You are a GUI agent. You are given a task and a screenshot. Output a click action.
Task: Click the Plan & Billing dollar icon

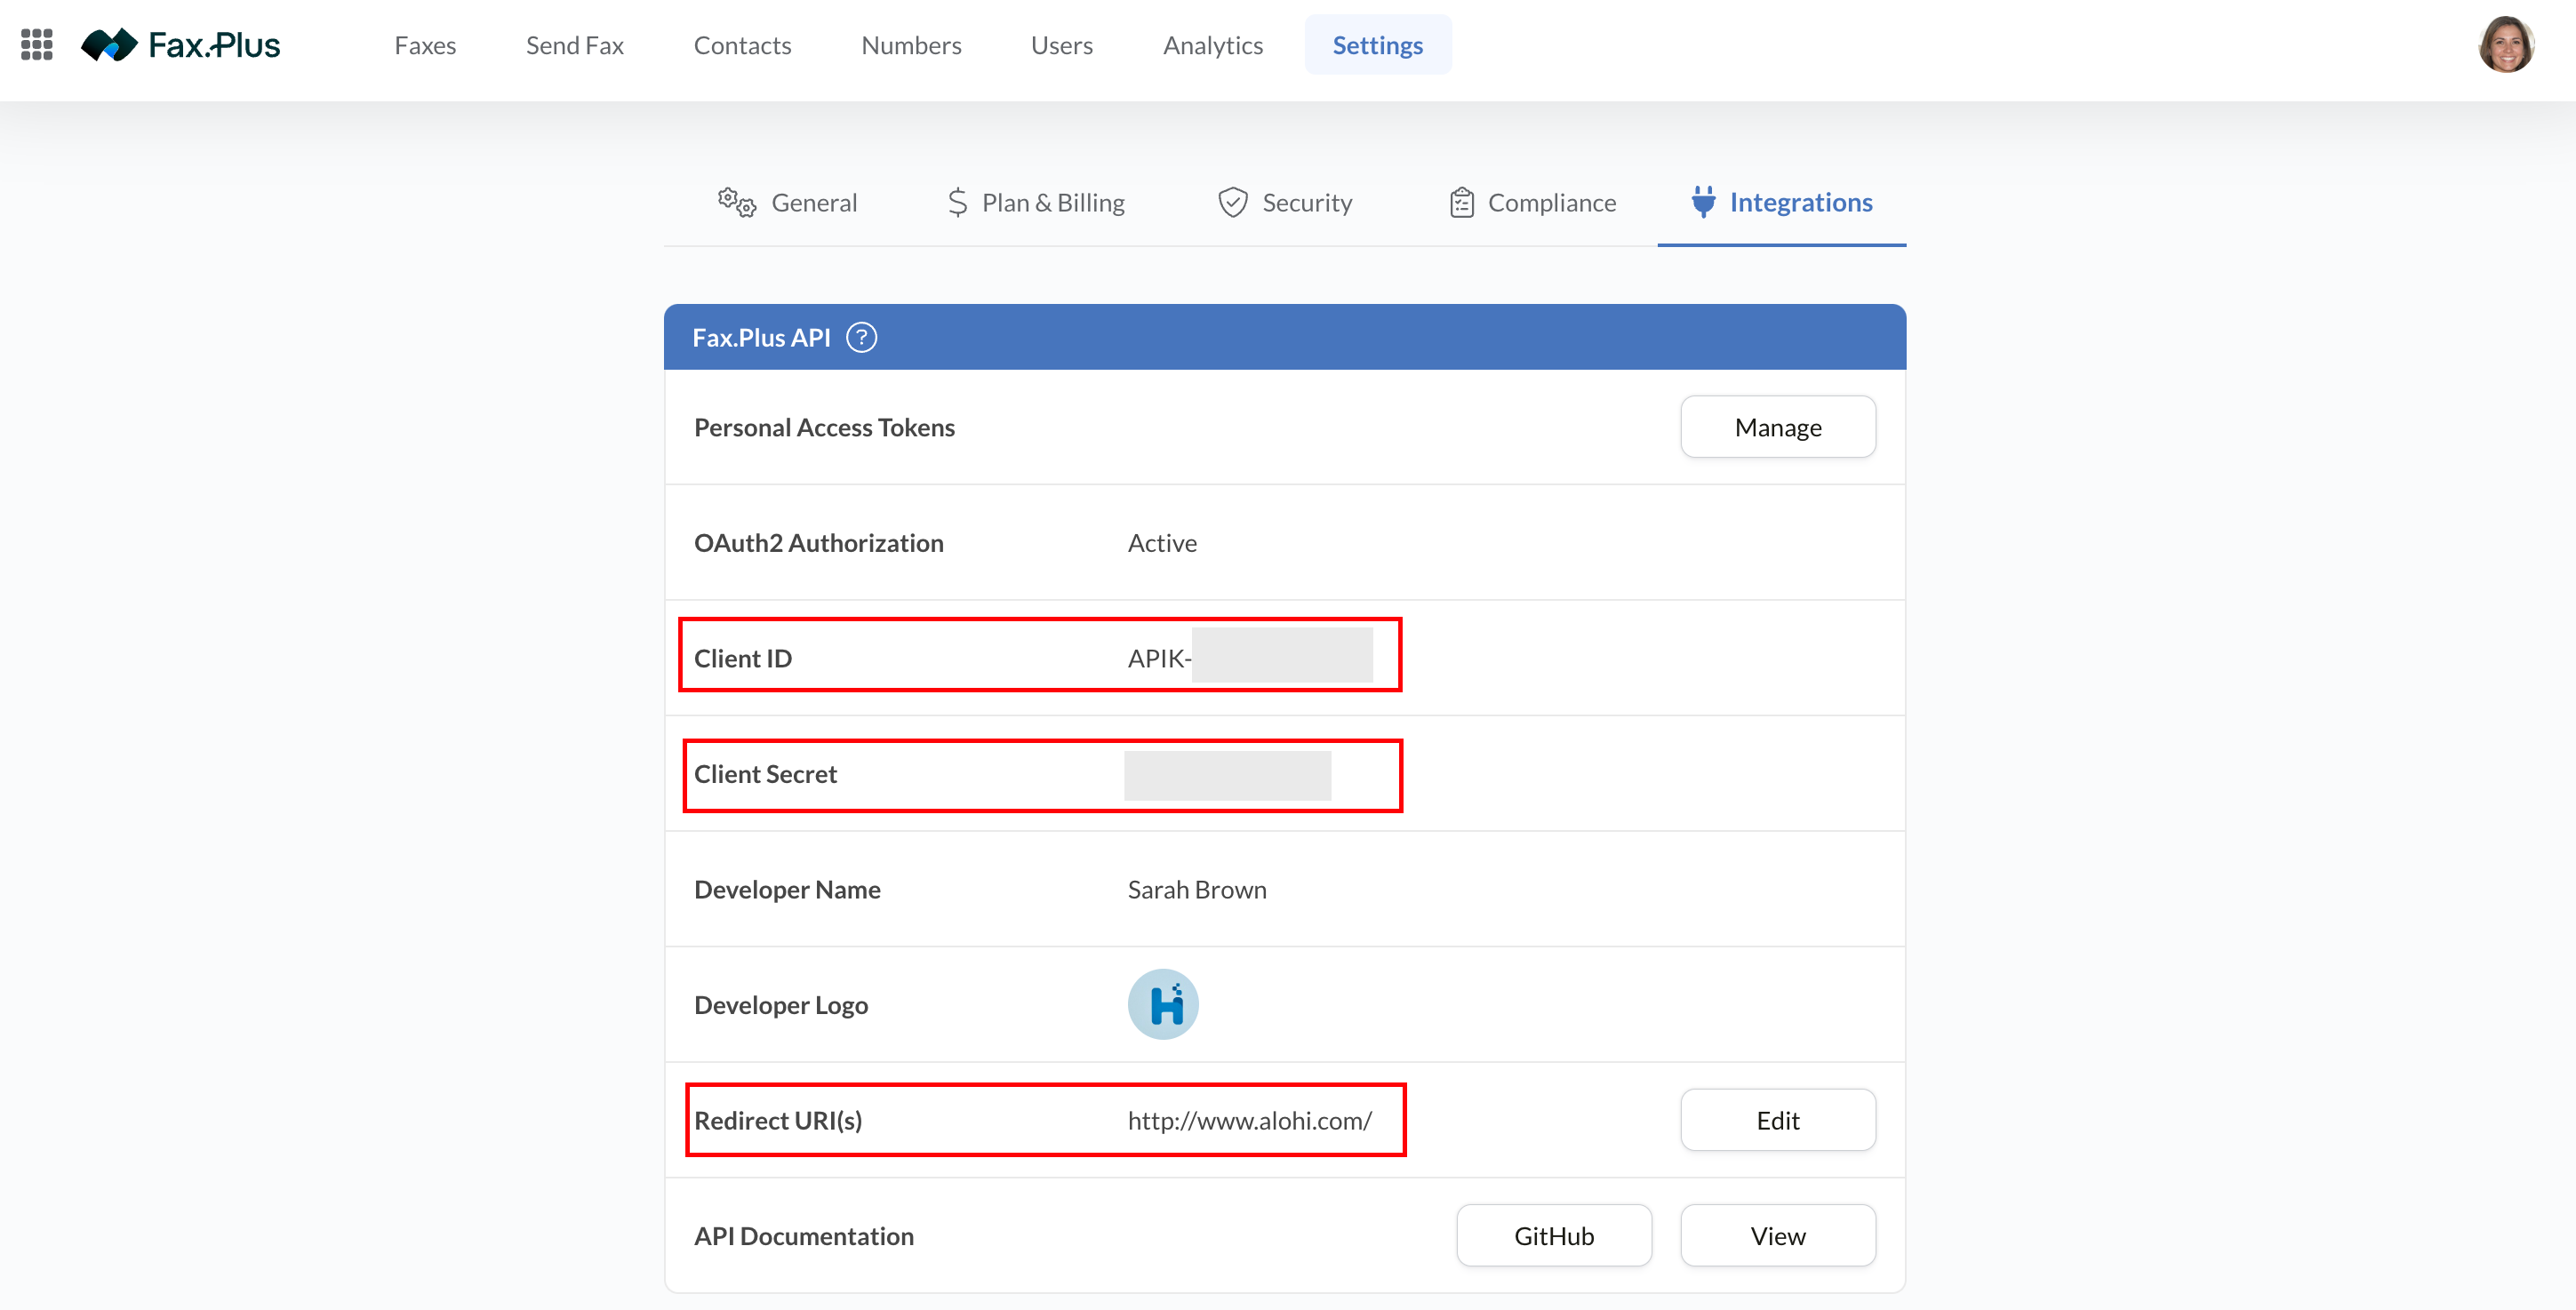click(957, 203)
